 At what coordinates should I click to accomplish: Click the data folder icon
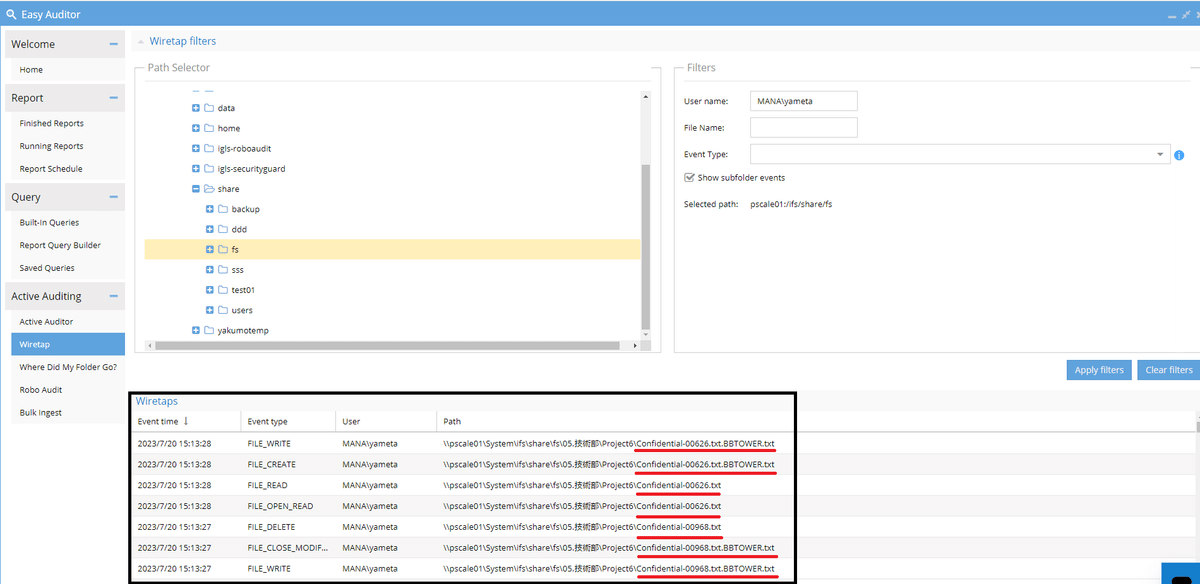pyautogui.click(x=208, y=108)
